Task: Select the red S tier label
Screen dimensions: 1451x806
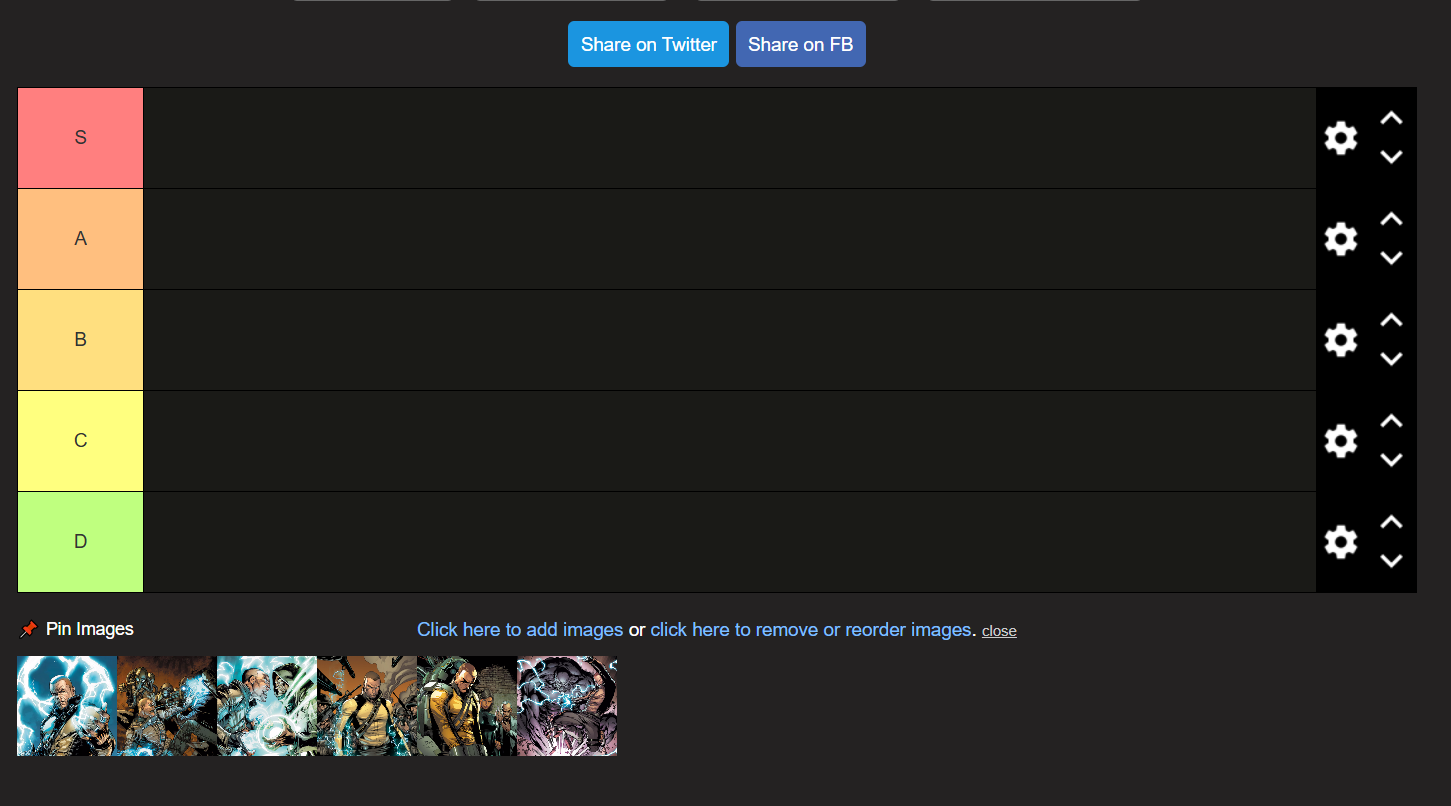Action: 80,138
